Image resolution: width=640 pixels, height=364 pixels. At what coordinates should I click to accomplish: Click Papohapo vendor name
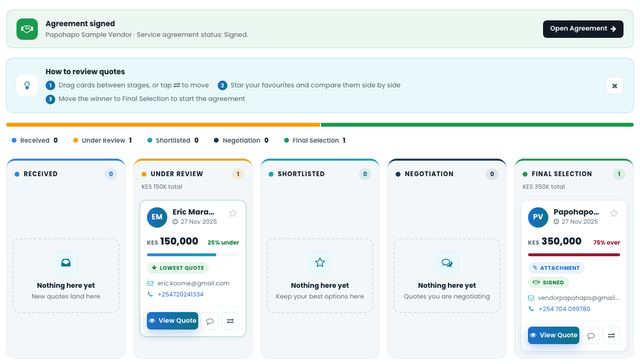click(x=576, y=212)
